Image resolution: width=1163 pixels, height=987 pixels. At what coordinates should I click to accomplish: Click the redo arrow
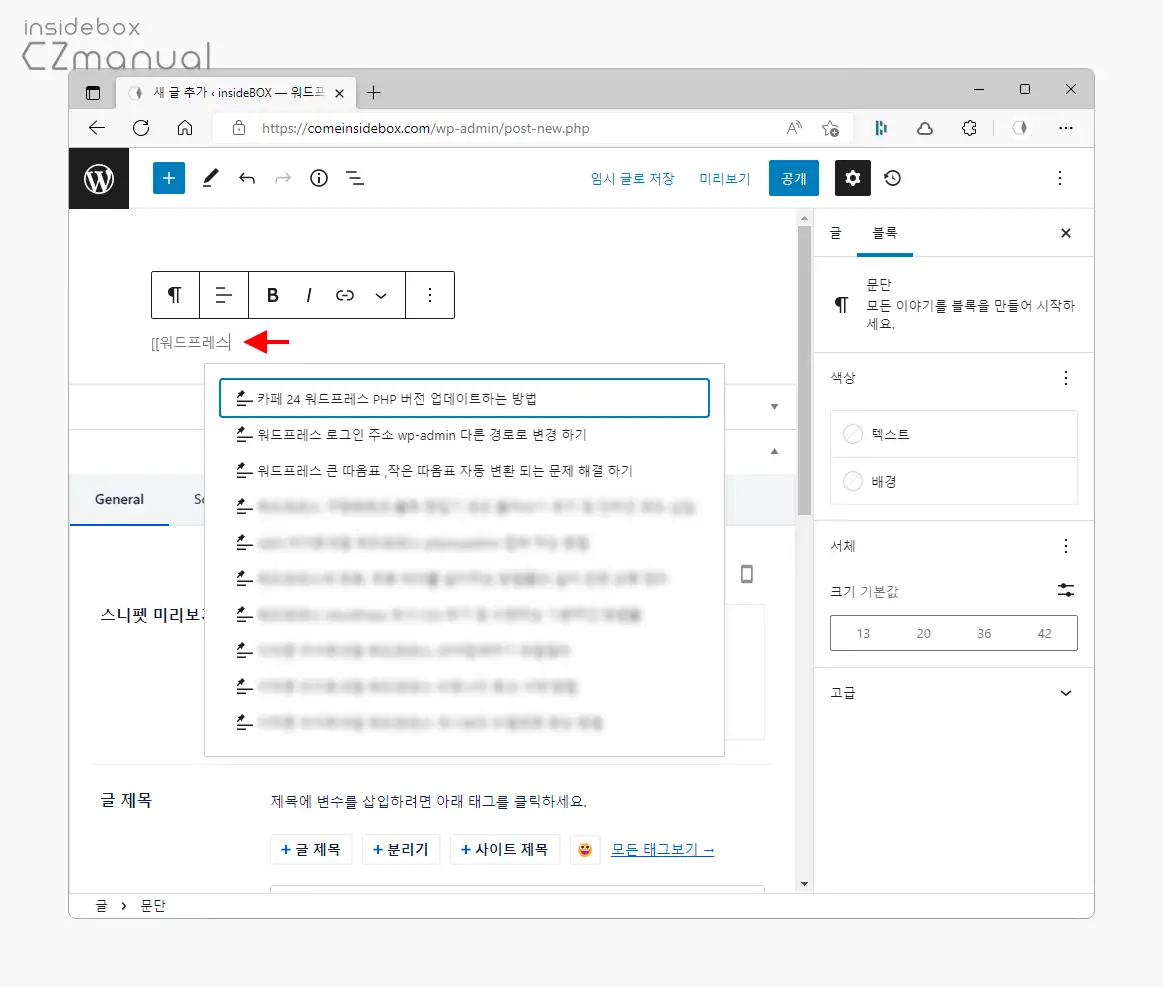283,178
